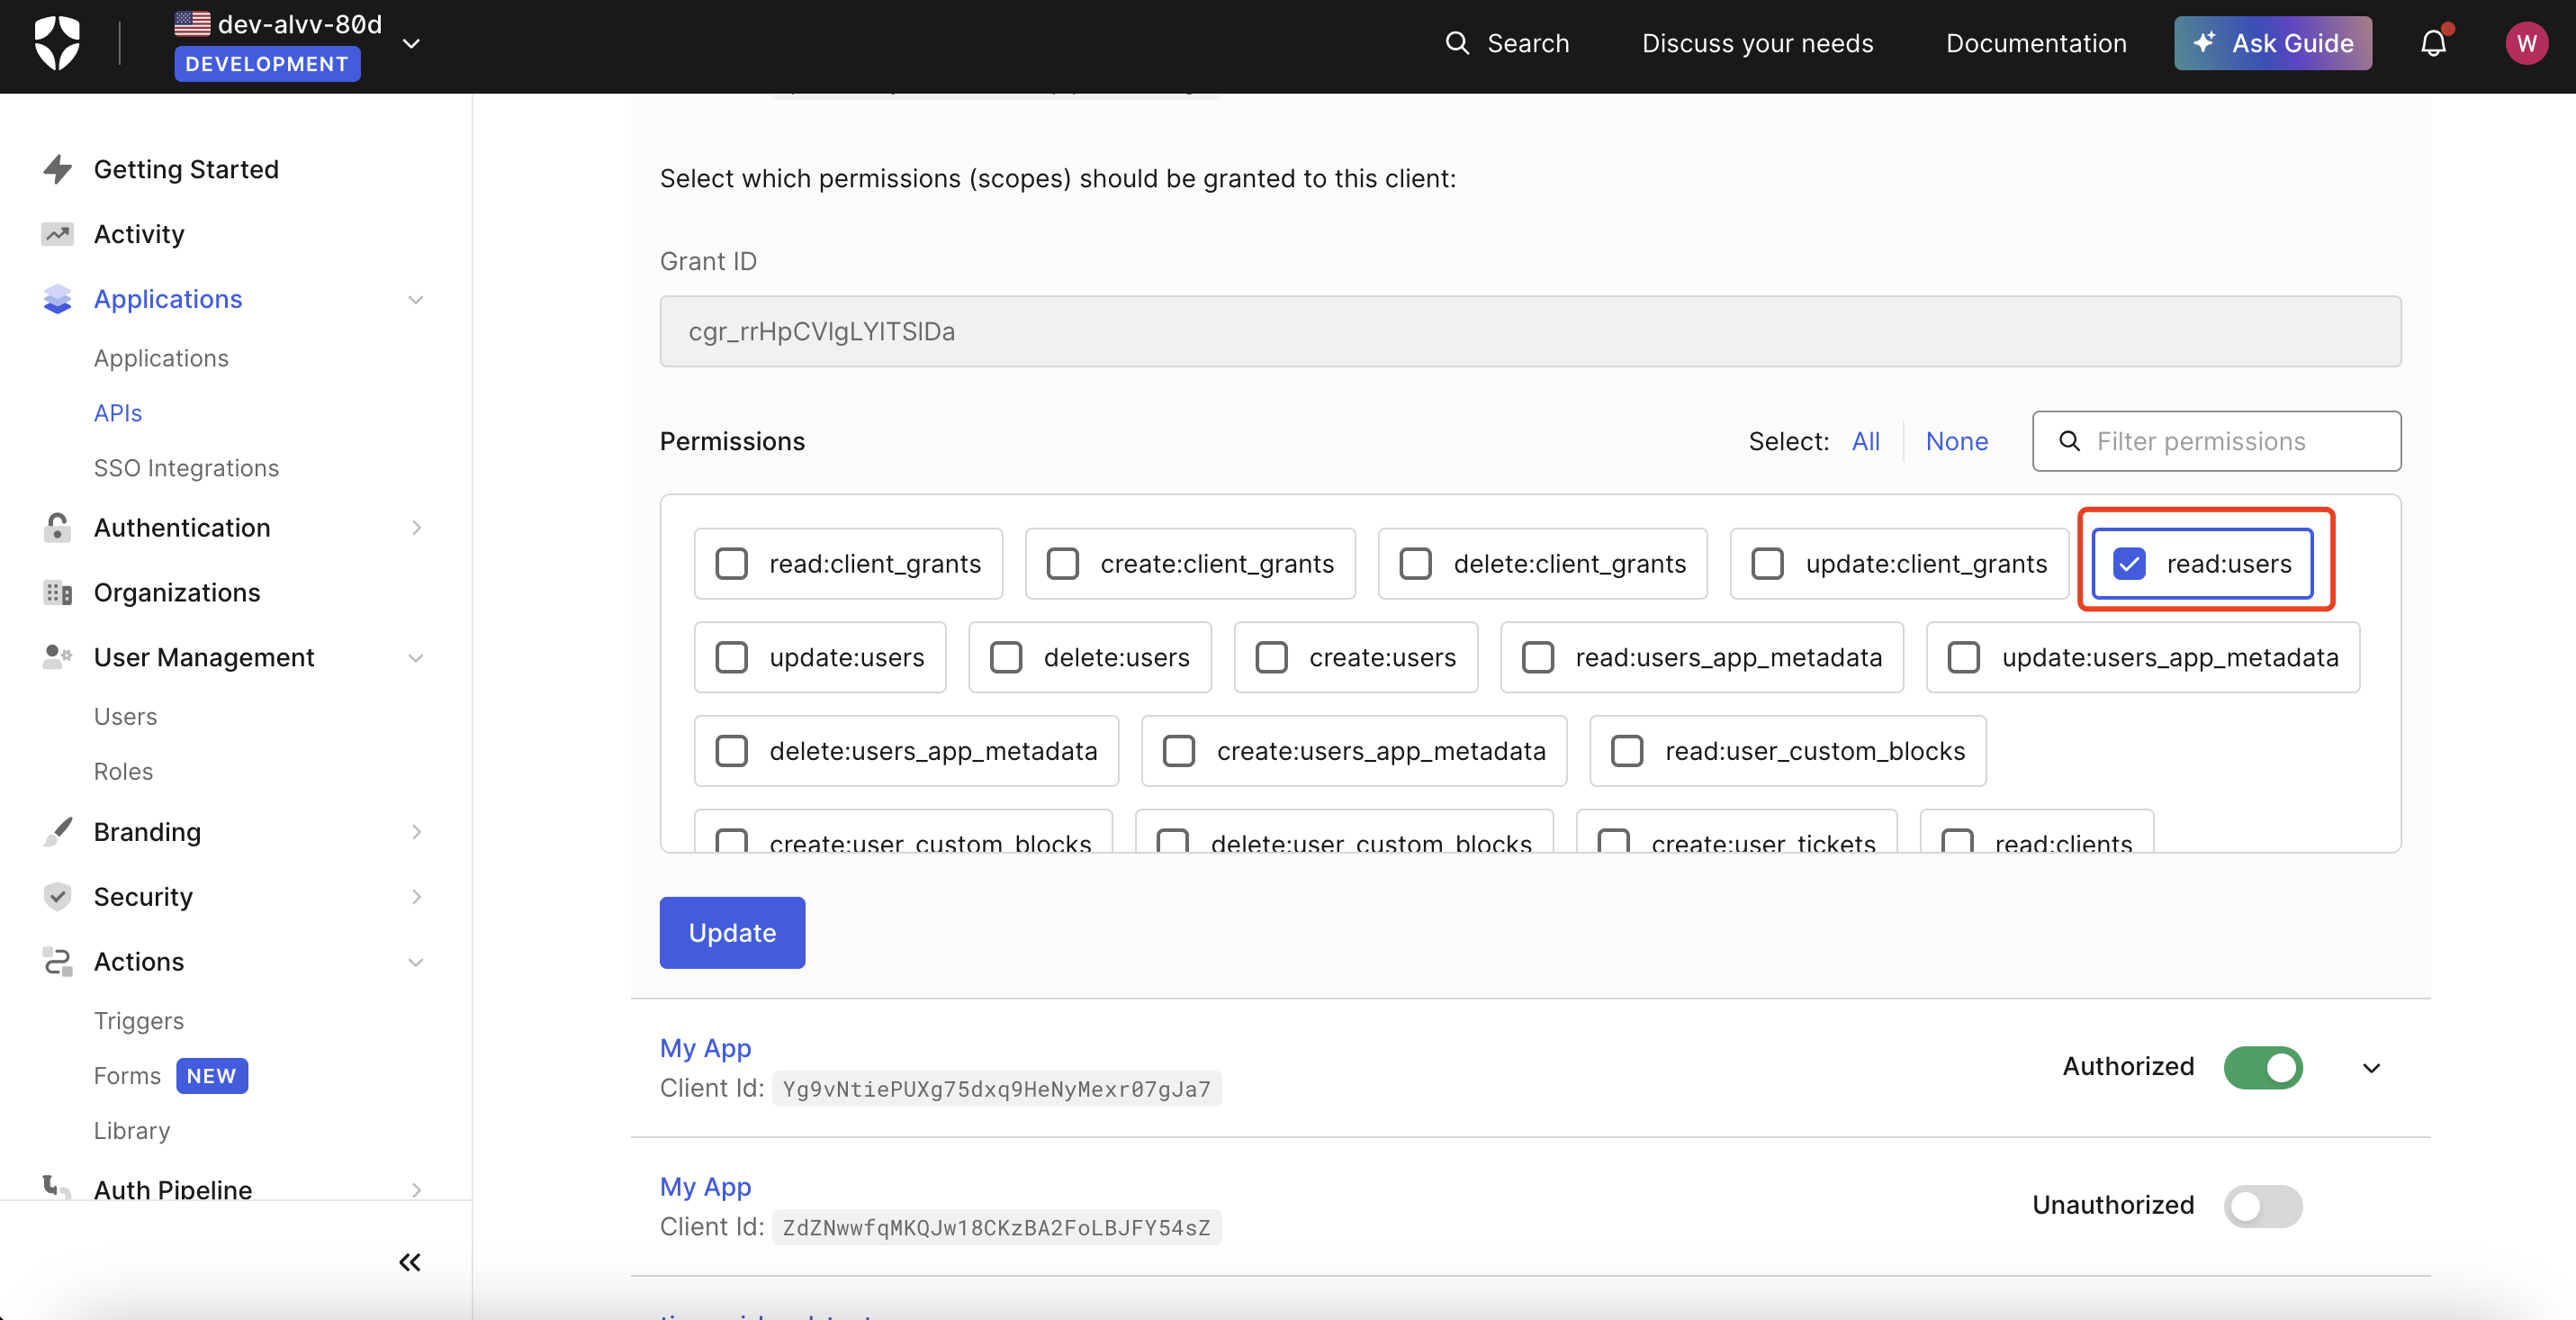Collapse the Actions section chevron
The width and height of the screenshot is (2576, 1320).
416,962
